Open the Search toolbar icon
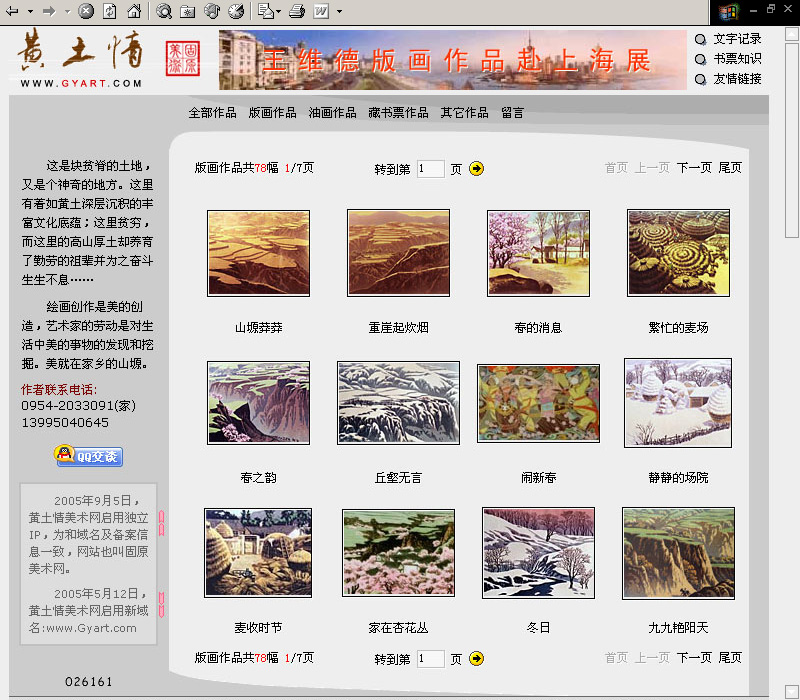 (164, 11)
